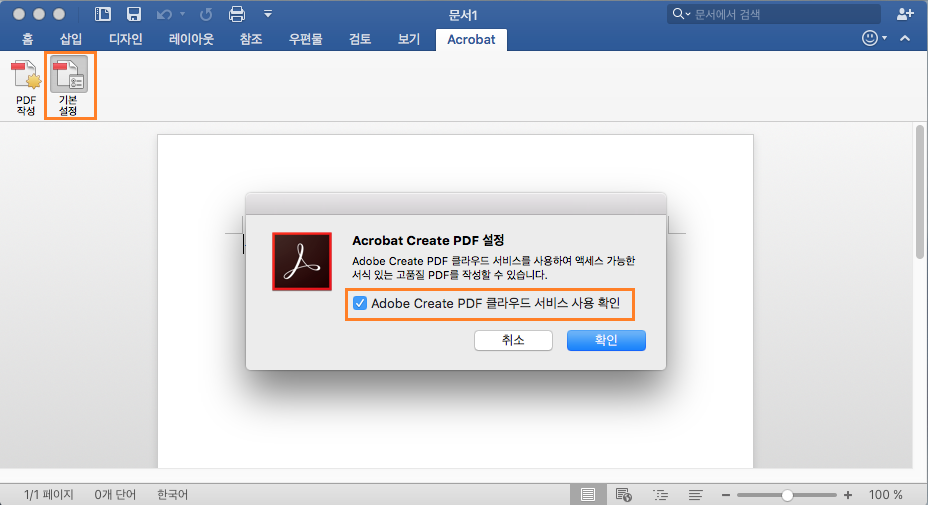Go to the 보기 tab

pos(408,40)
